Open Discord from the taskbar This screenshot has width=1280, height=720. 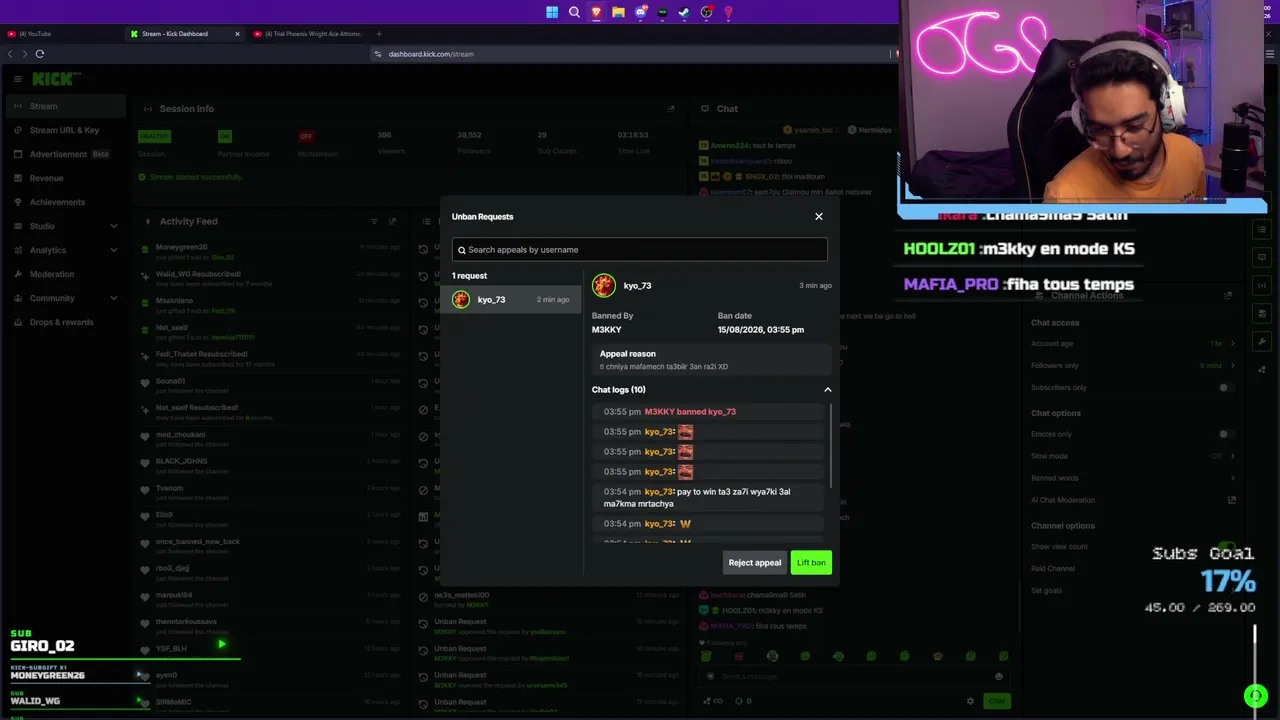640,12
